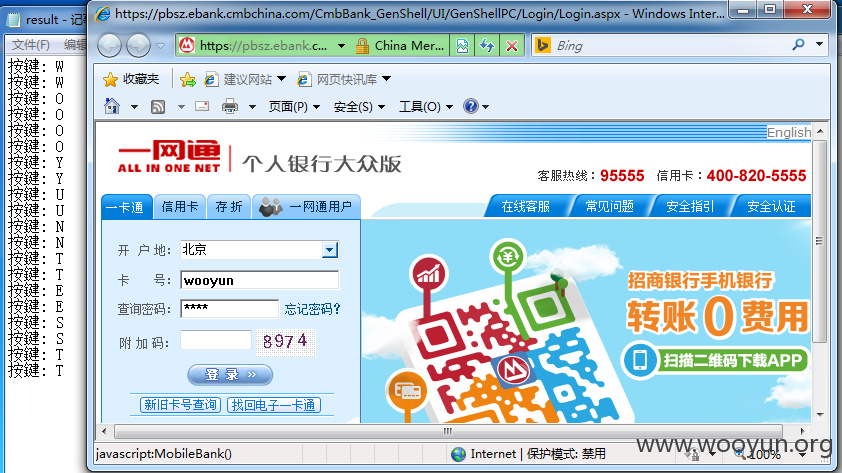This screenshot has width=842, height=473.
Task: Select the 存折 login tab
Action: click(x=229, y=207)
